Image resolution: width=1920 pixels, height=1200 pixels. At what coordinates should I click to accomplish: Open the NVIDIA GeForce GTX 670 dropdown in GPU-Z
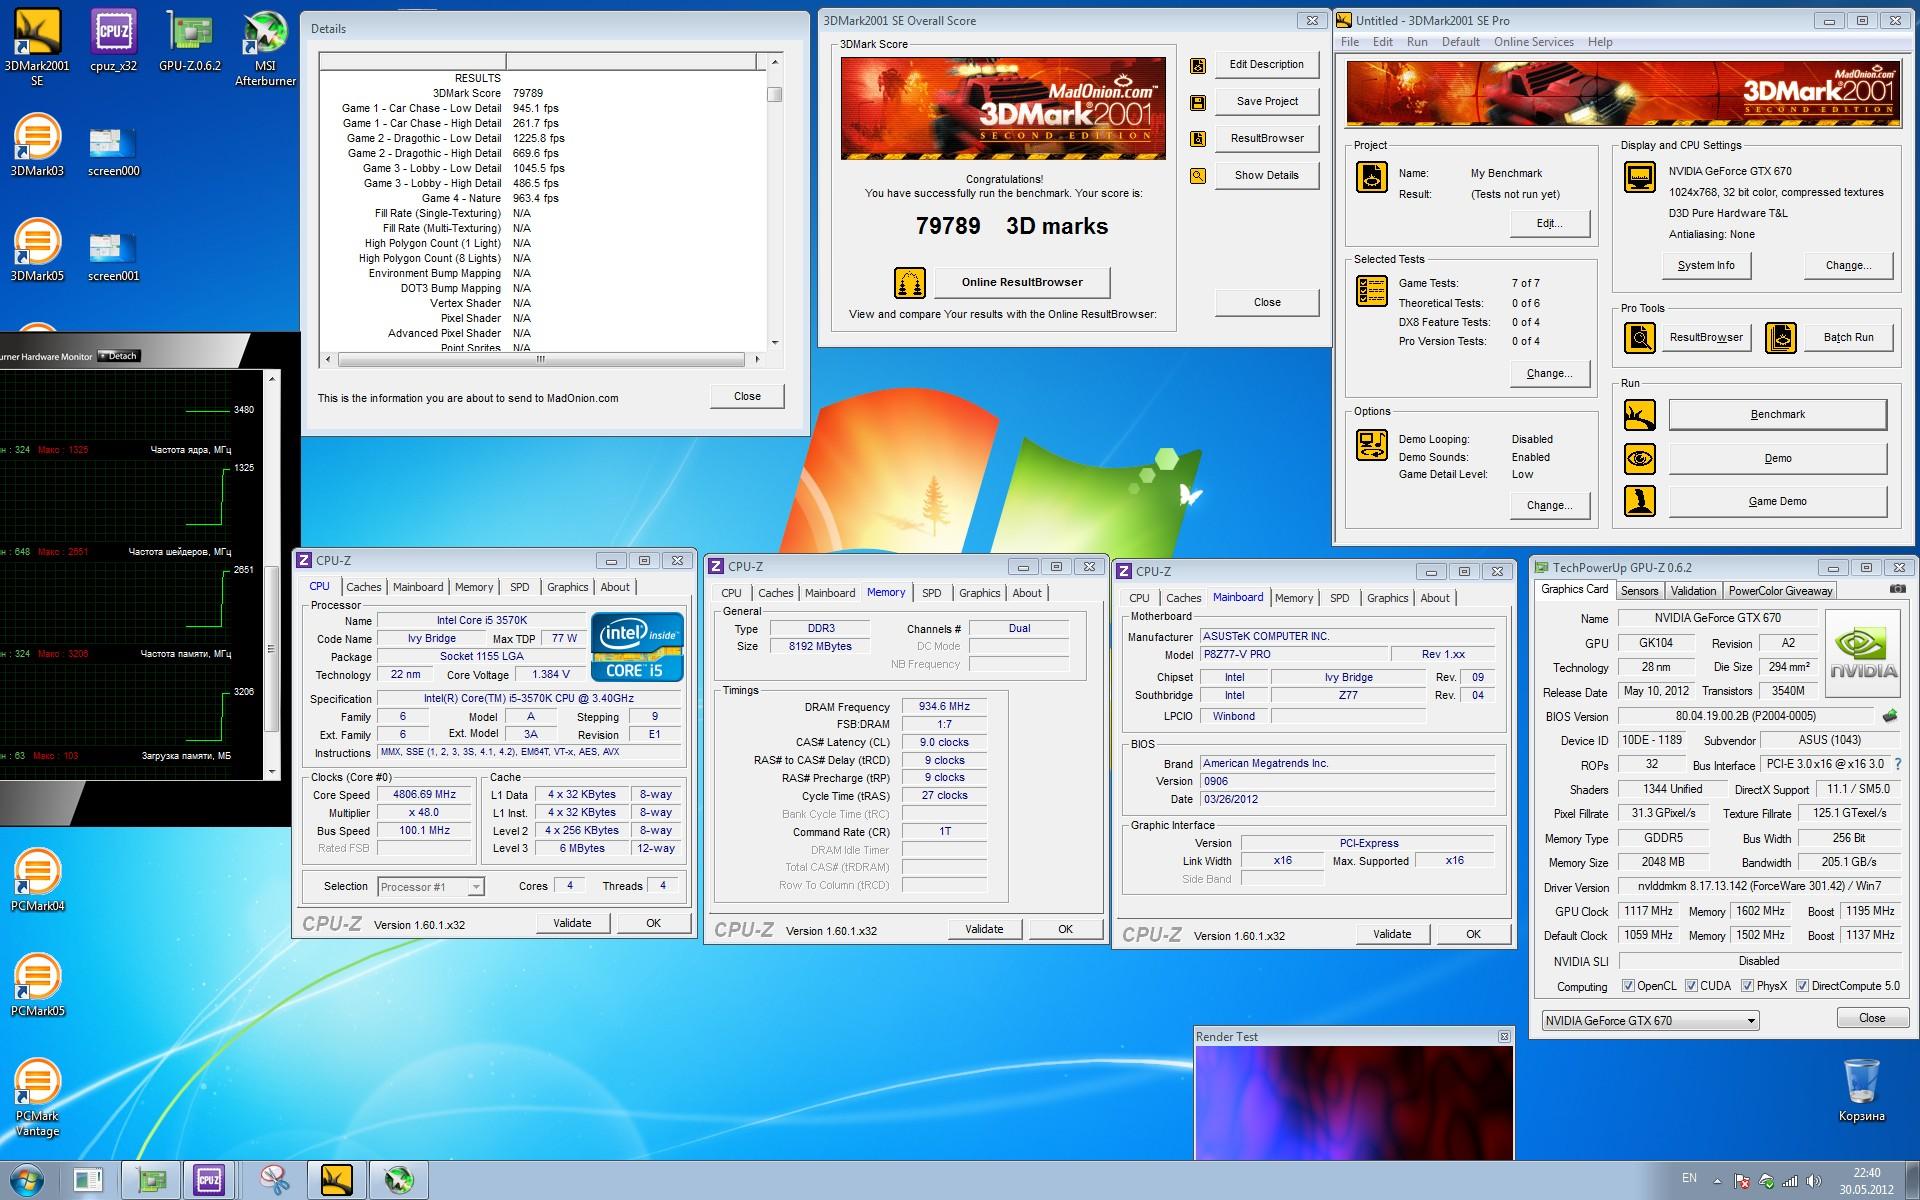pos(1650,1021)
